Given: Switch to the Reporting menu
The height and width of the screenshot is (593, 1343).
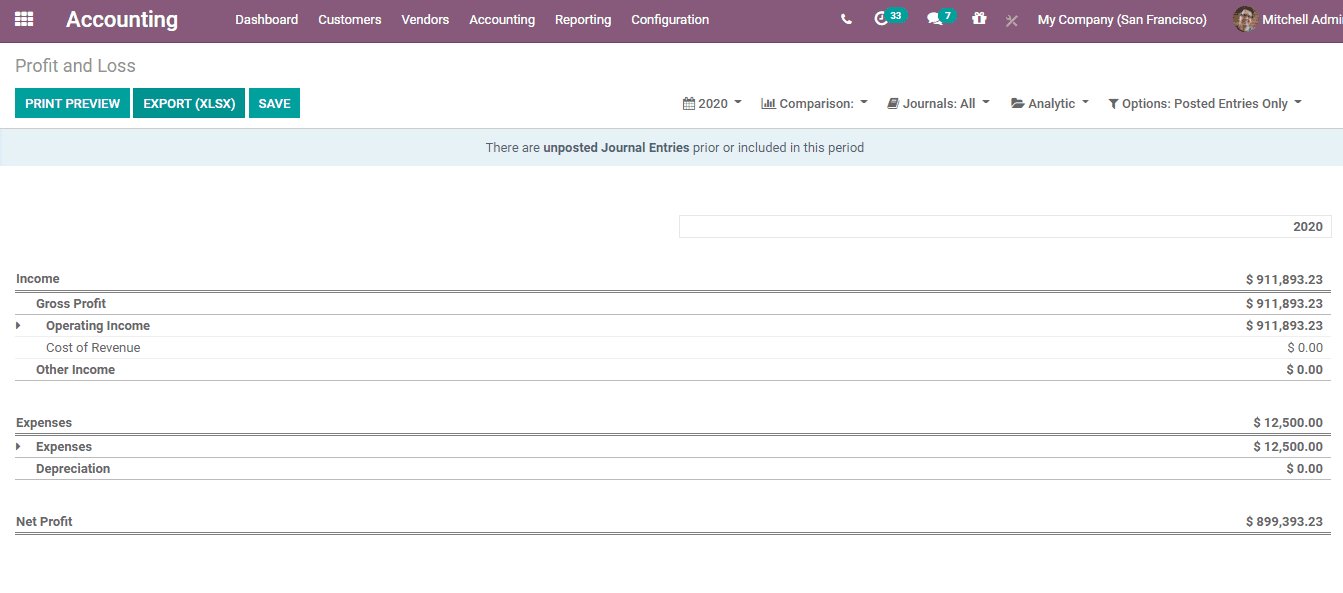Looking at the screenshot, I should click(x=583, y=19).
